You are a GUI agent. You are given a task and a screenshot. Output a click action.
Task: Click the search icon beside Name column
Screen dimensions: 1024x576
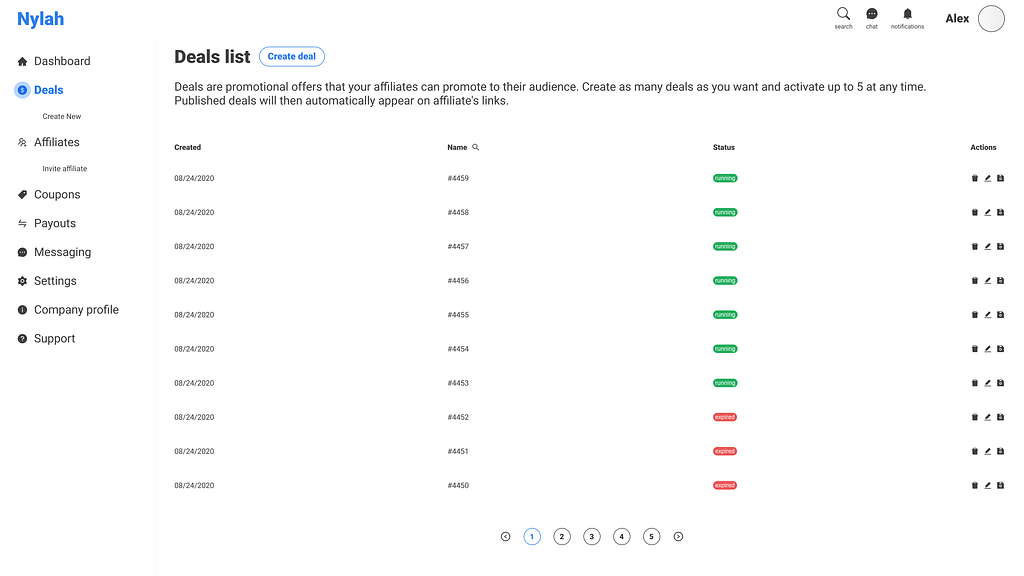coord(476,147)
